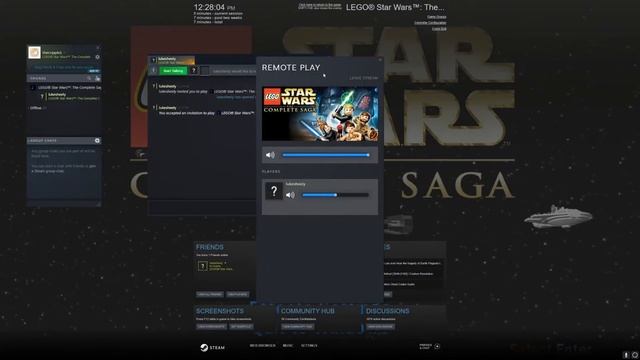This screenshot has height=360, width=640.
Task: Click the Steam logo at the bottom bar
Action: tap(212, 347)
